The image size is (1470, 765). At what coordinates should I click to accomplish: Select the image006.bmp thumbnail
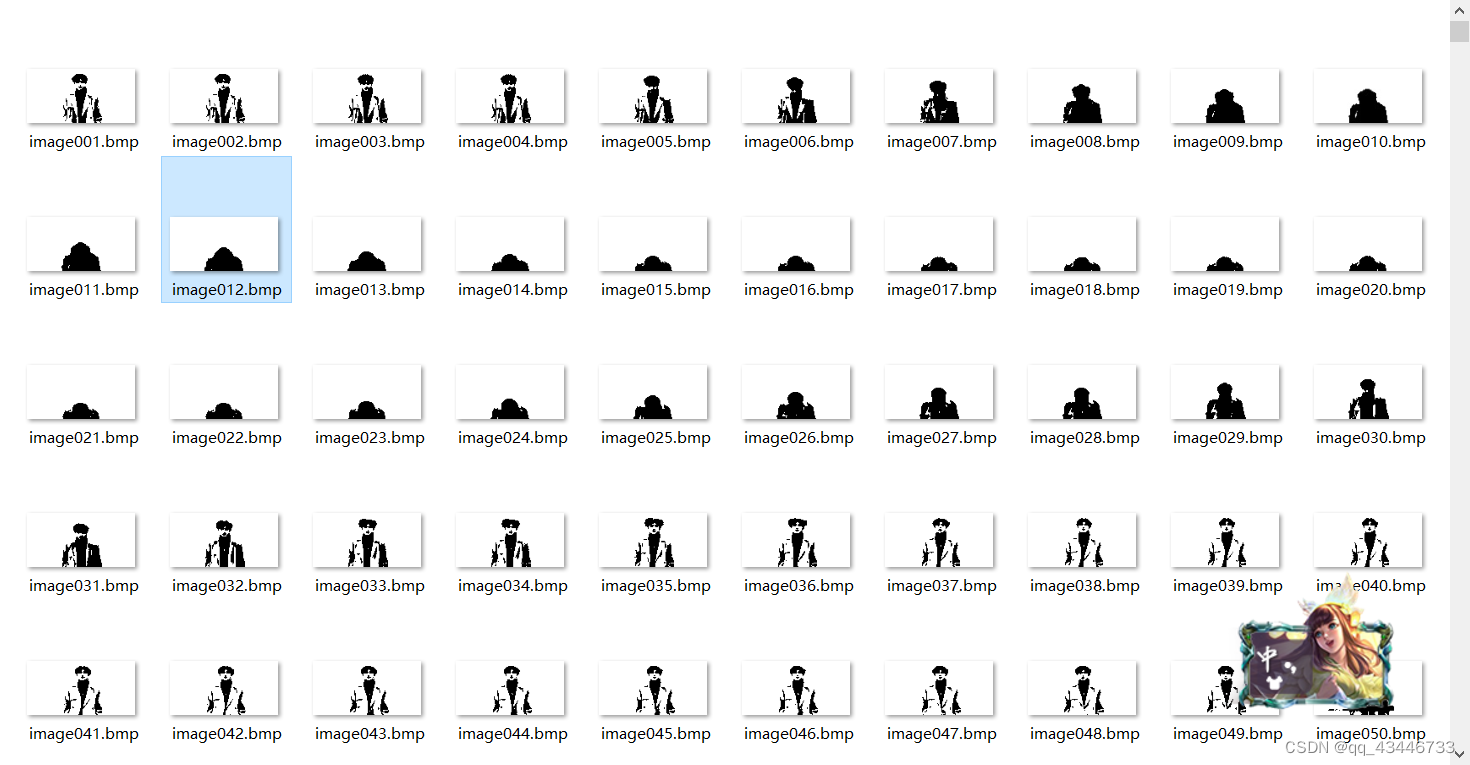pyautogui.click(x=796, y=96)
